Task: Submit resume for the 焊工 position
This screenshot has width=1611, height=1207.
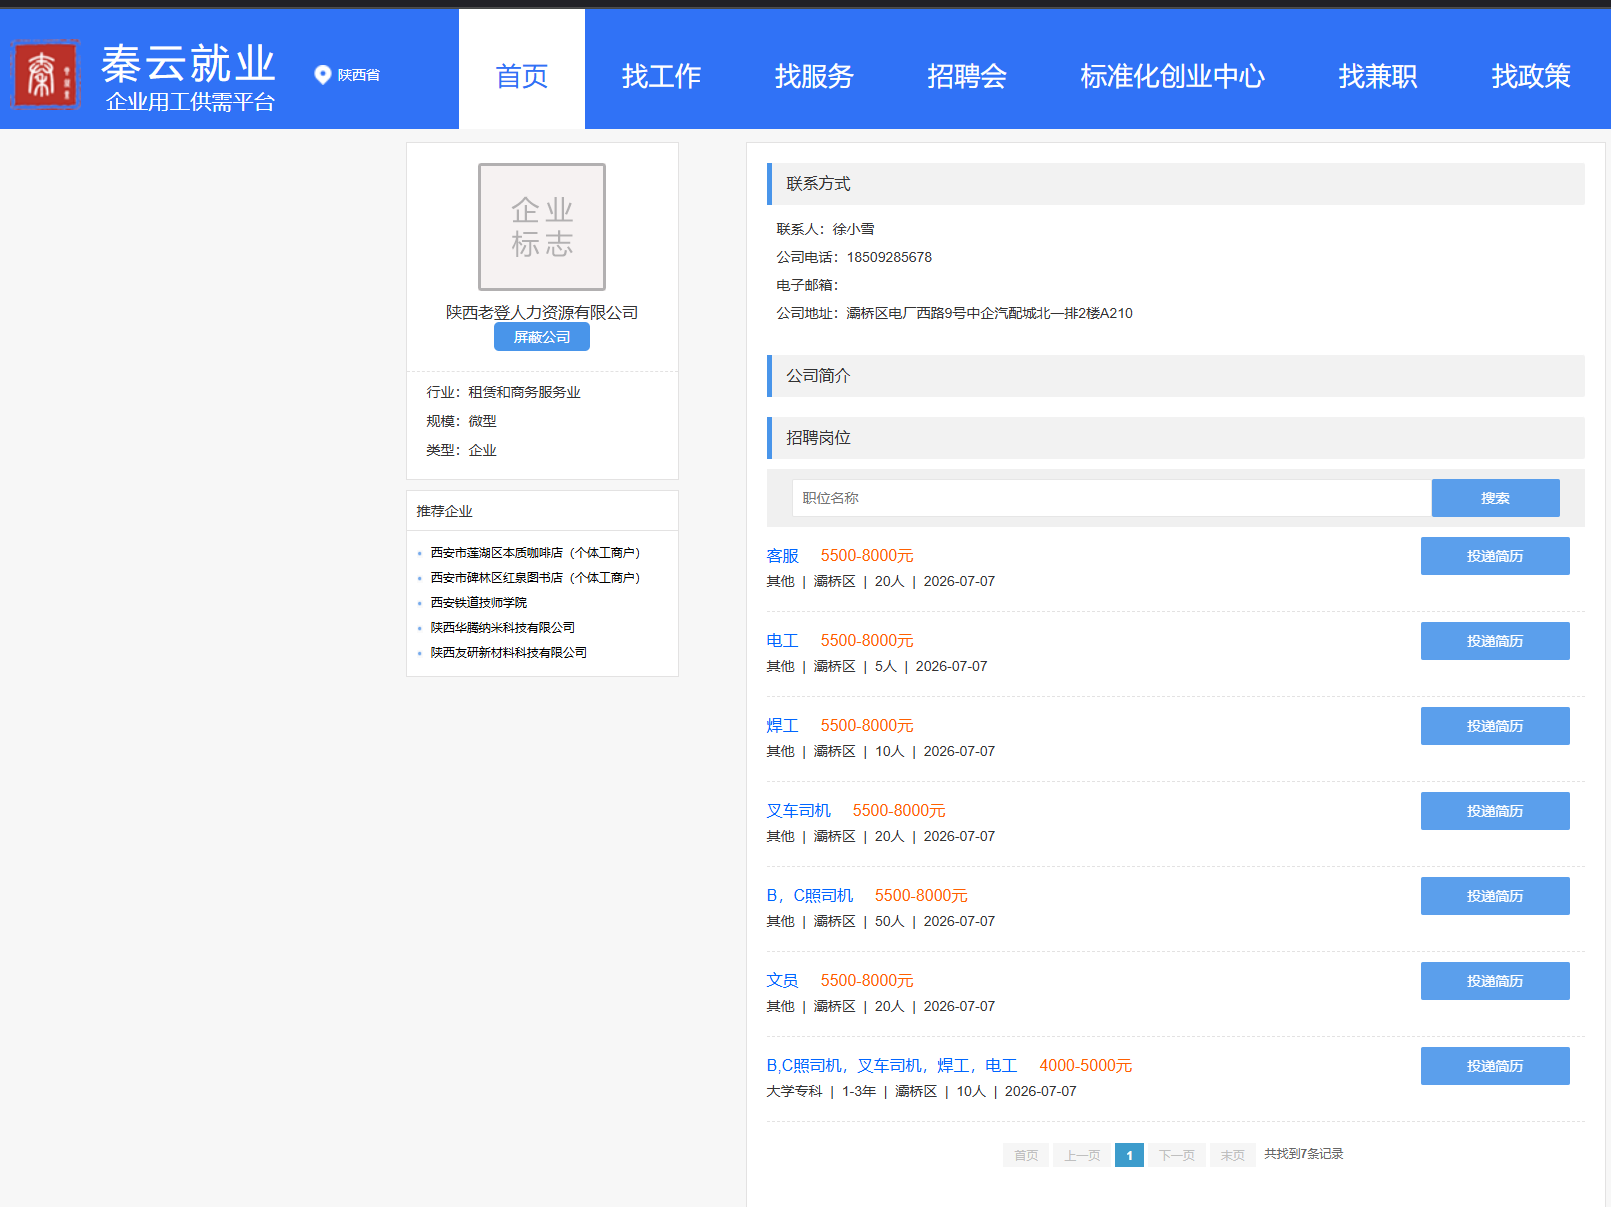Action: pos(1495,726)
